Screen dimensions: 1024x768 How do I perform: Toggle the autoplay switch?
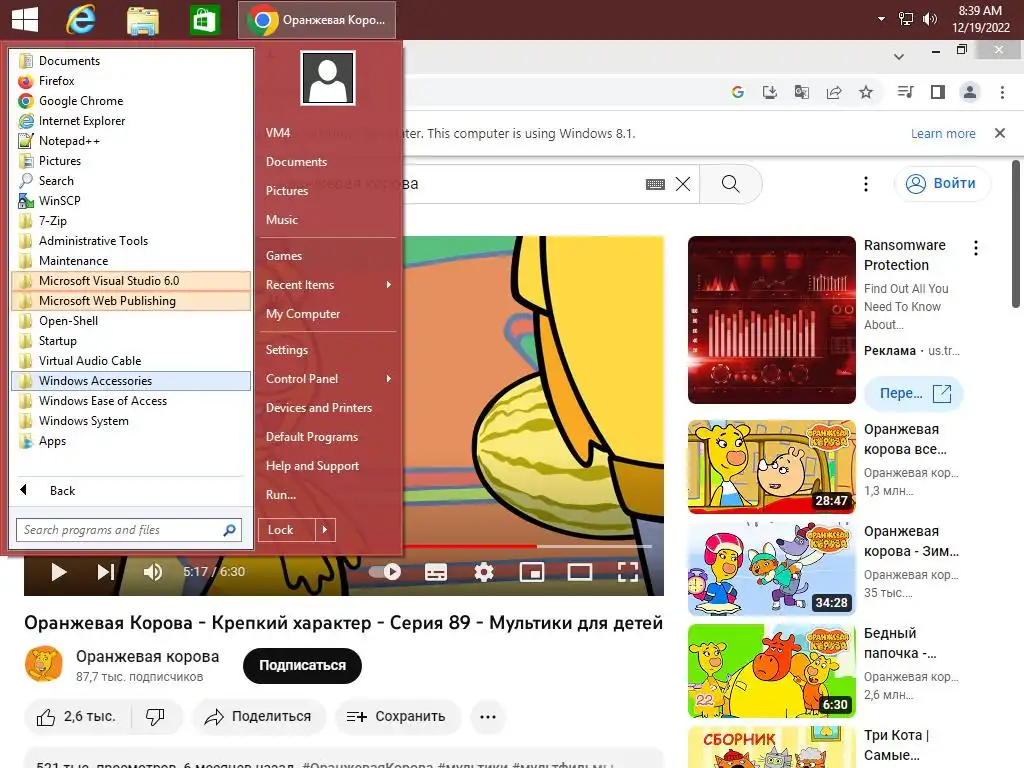tap(385, 572)
